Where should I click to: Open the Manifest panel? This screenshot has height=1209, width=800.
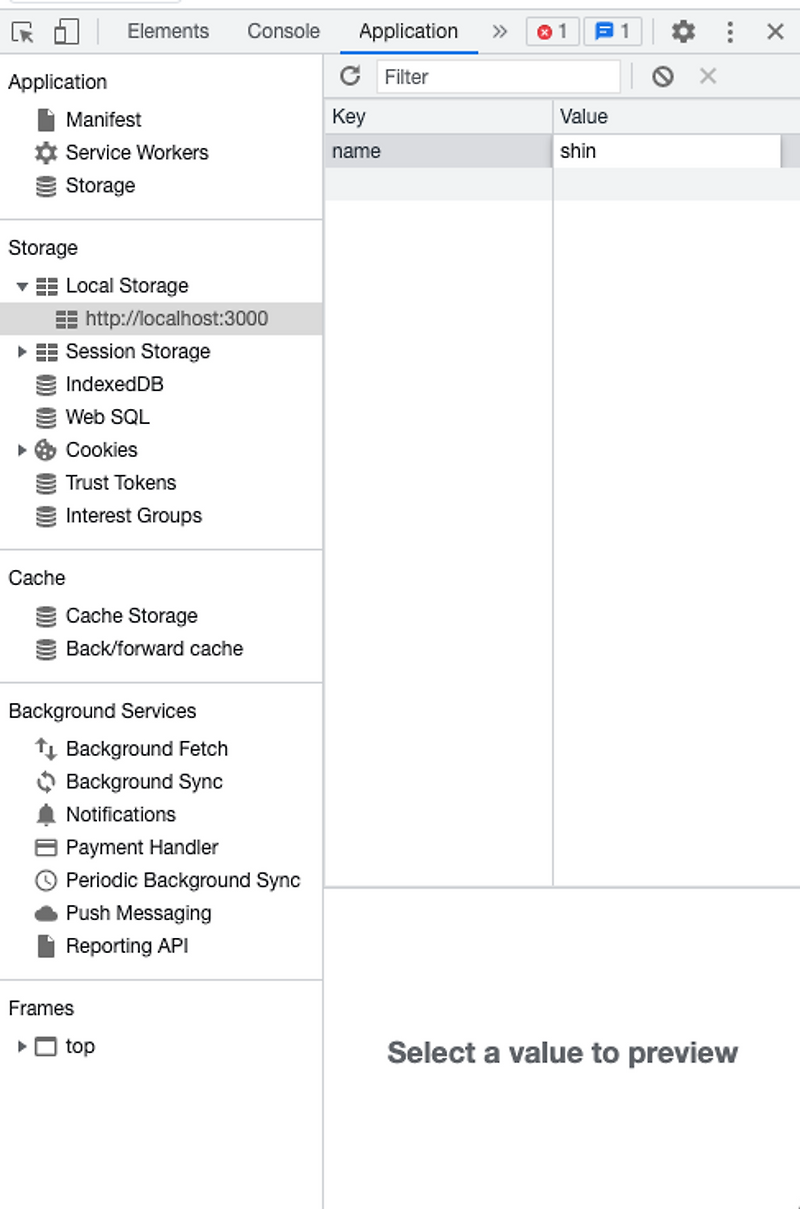click(x=103, y=119)
